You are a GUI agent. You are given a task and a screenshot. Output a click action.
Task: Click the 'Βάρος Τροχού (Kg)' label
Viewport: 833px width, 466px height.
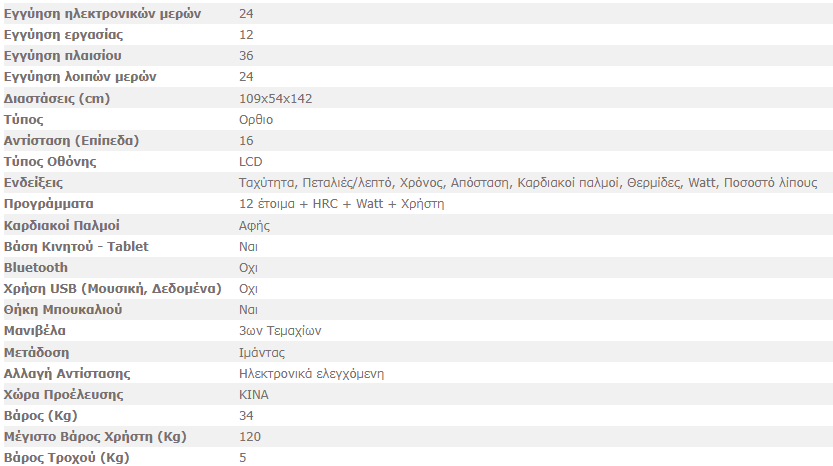tap(66, 457)
